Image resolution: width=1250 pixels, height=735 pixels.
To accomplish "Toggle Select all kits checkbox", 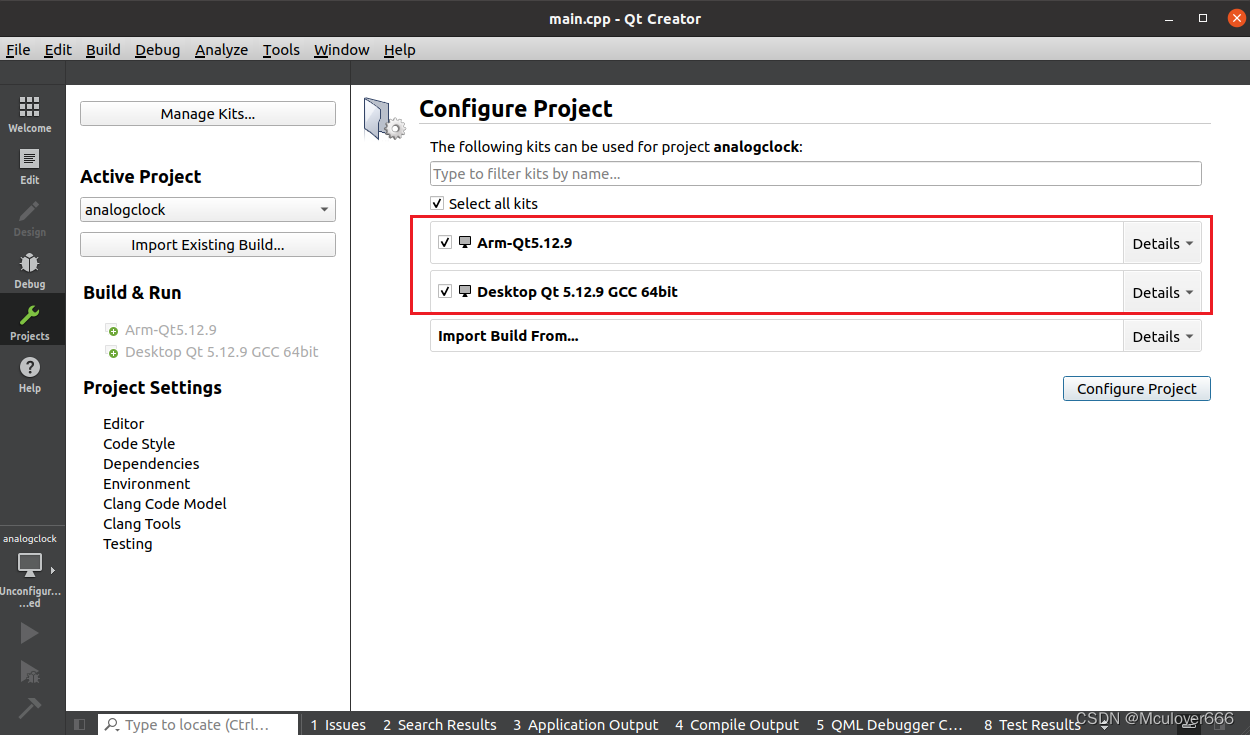I will [x=437, y=203].
